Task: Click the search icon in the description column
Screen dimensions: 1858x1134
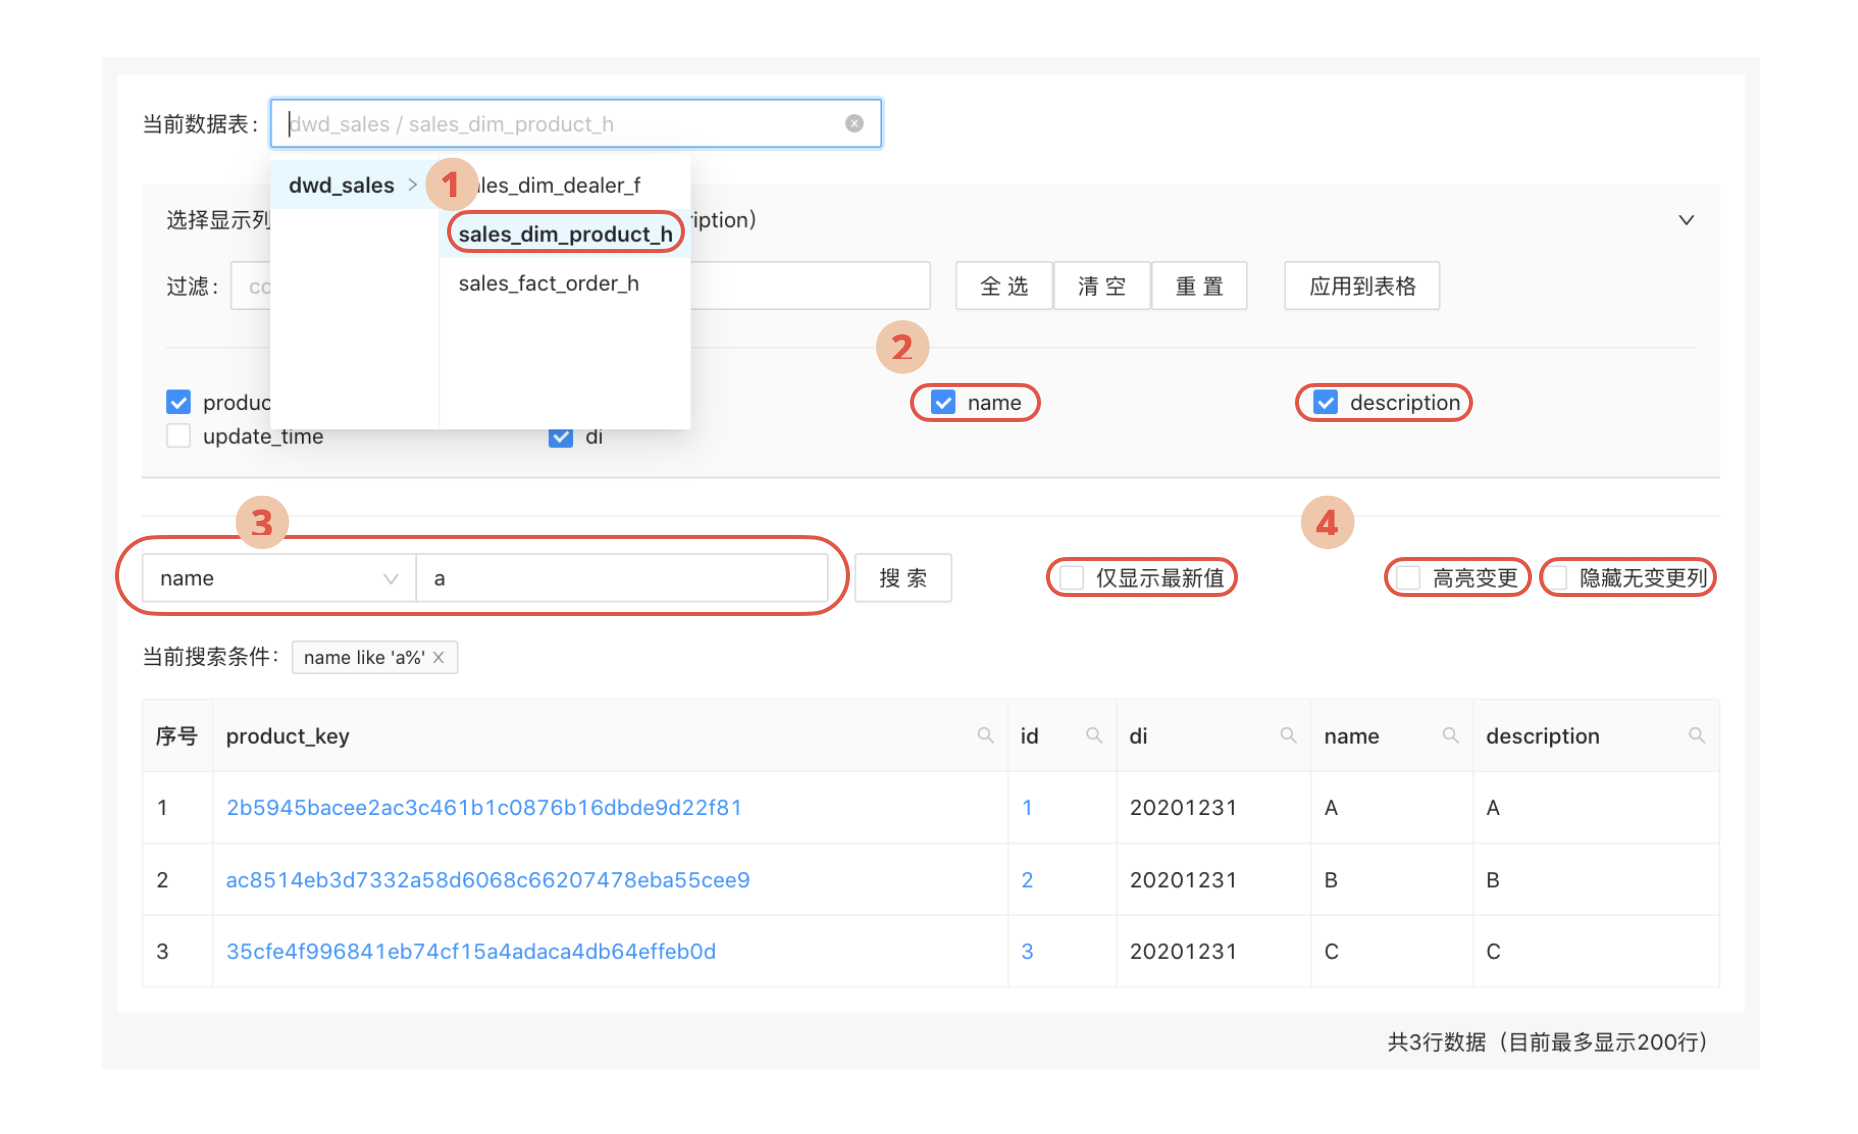Action: pyautogui.click(x=1697, y=735)
